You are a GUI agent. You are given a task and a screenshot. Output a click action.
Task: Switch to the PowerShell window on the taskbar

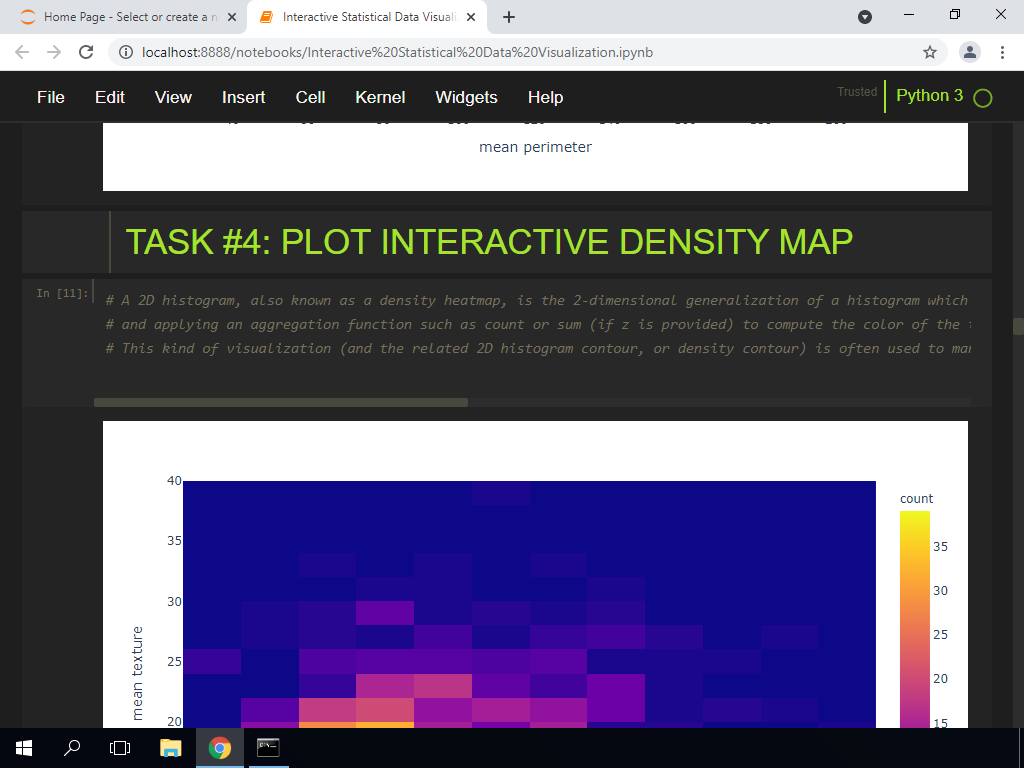[268, 747]
